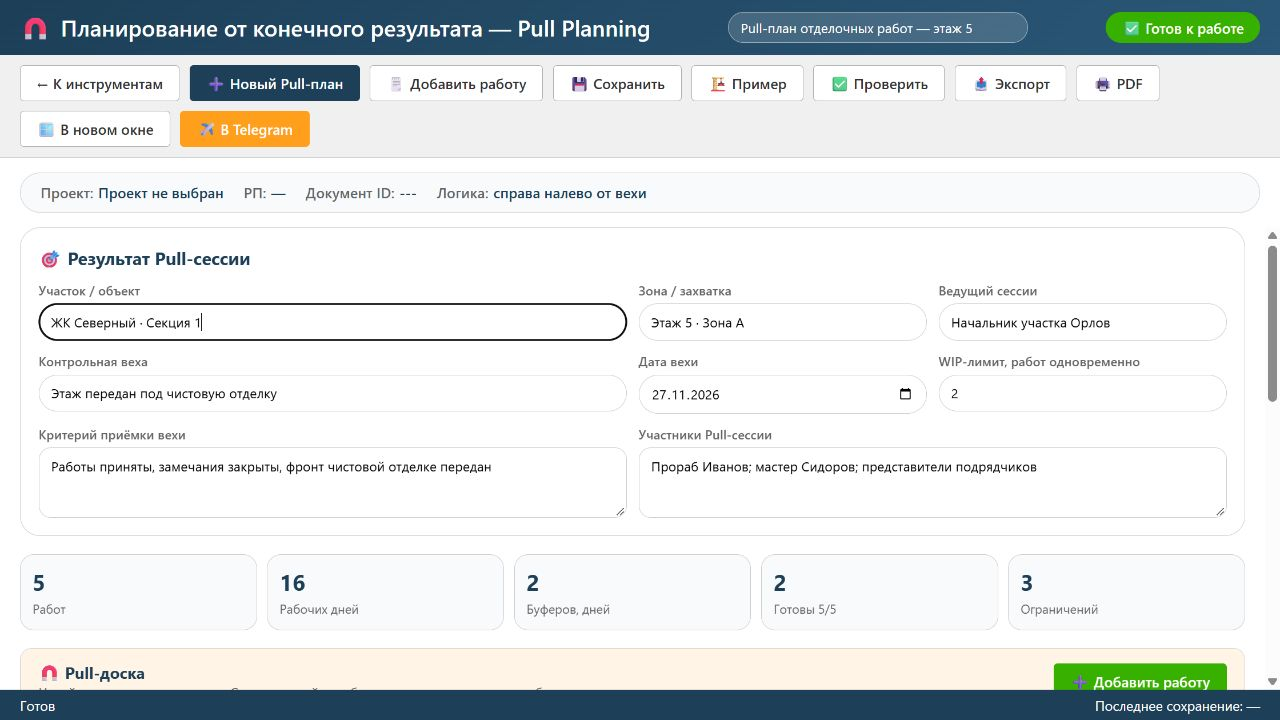1280x720 pixels.
Task: Click the crane icon for Пример
Action: pos(718,84)
